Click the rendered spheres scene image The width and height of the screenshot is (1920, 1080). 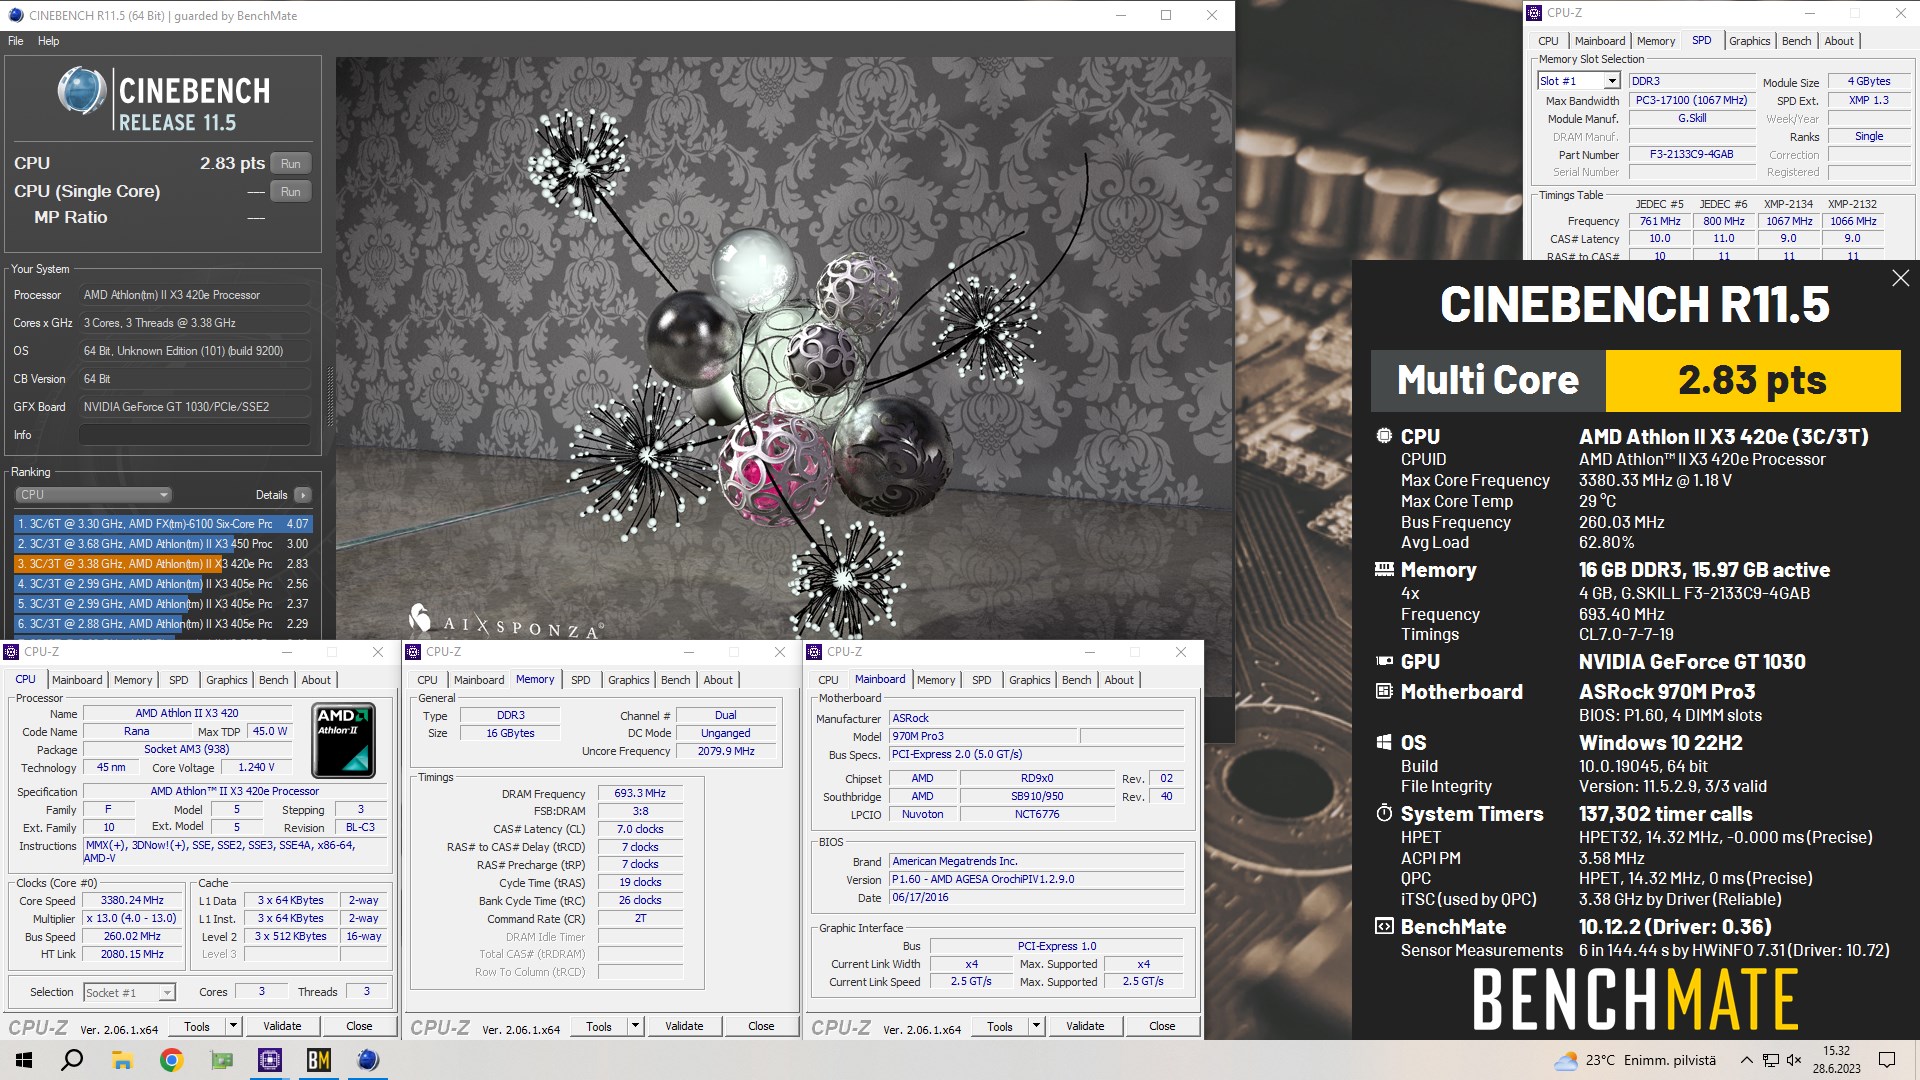coord(784,348)
